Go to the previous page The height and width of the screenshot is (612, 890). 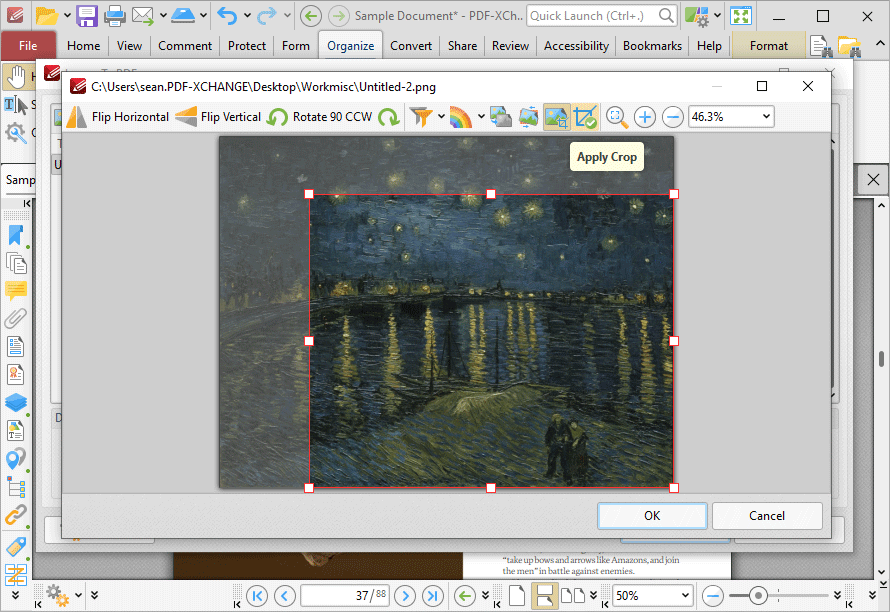click(x=284, y=596)
